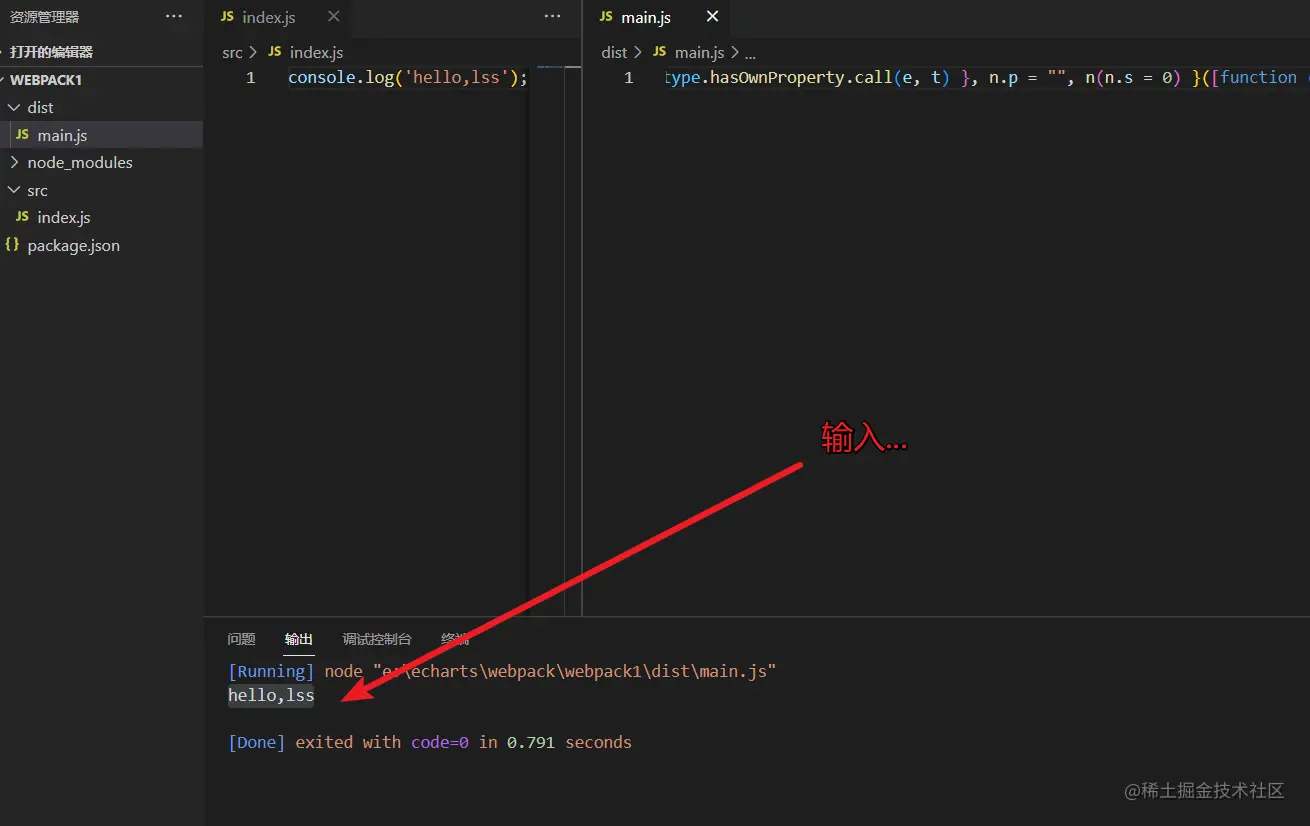Switch to the index.js editor tab
This screenshot has height=826, width=1310.
268,18
